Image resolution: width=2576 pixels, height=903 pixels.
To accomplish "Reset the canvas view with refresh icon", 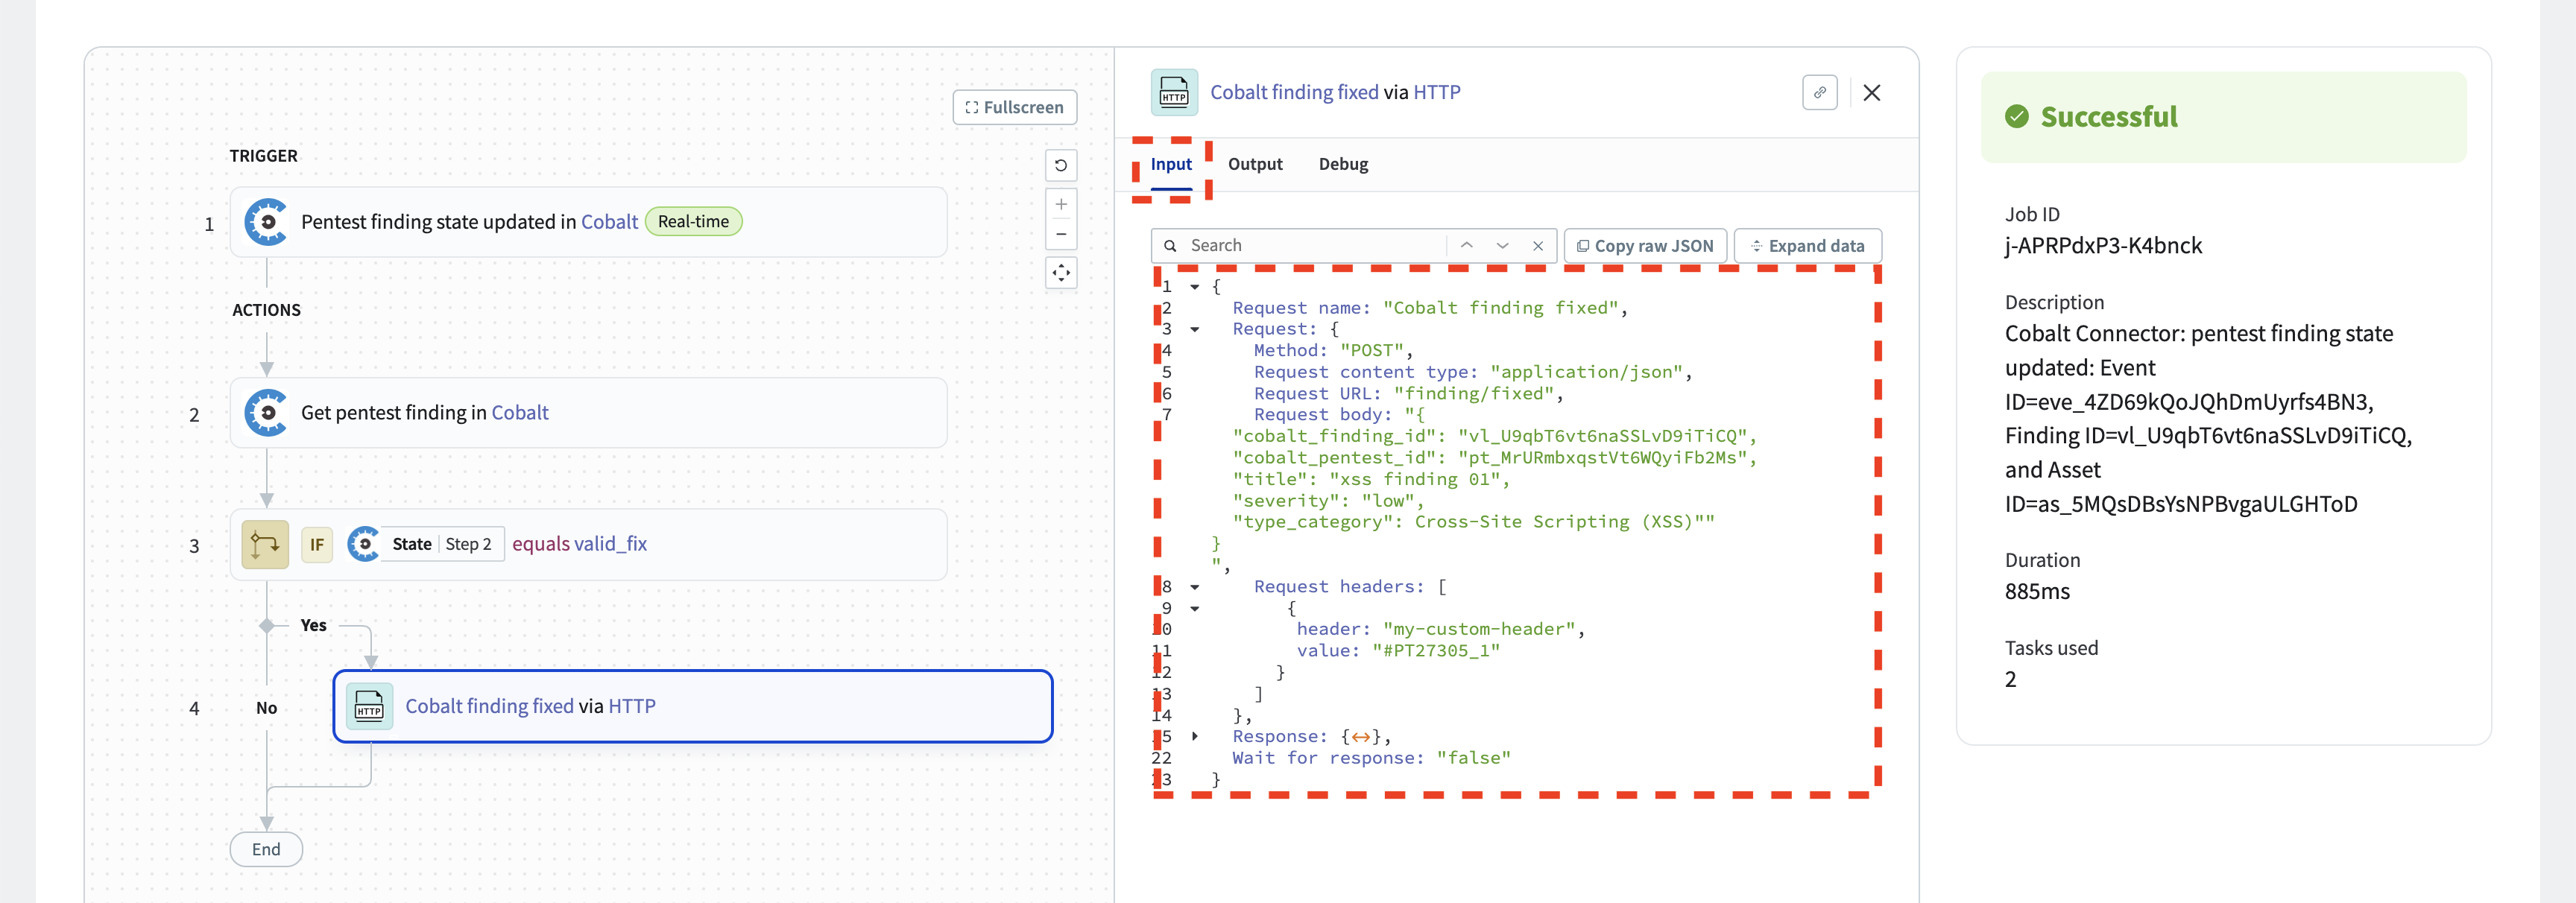I will click(1060, 165).
